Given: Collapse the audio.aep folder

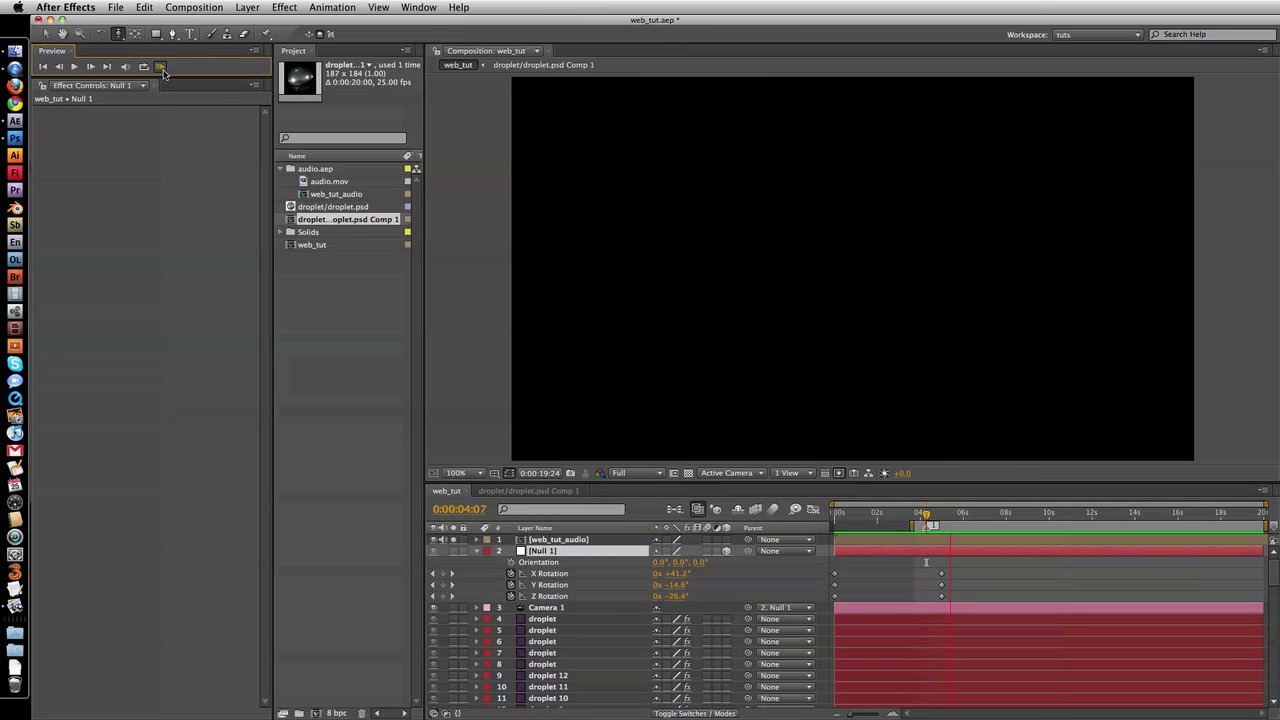Looking at the screenshot, I should click(x=280, y=169).
